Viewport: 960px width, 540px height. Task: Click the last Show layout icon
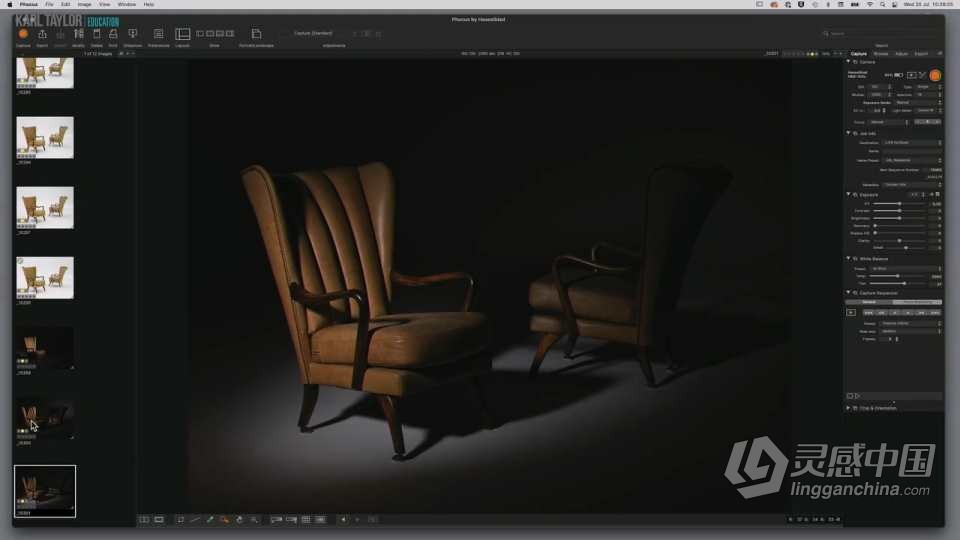230,34
